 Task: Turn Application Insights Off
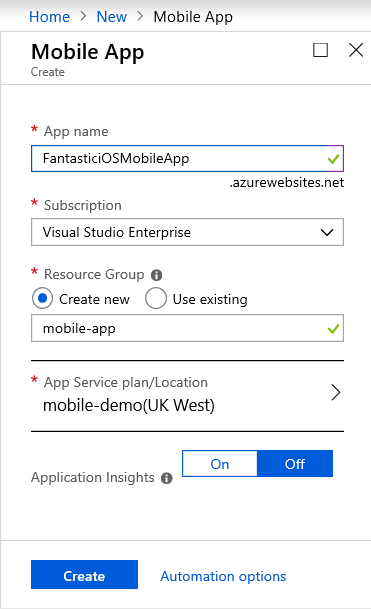(x=295, y=464)
